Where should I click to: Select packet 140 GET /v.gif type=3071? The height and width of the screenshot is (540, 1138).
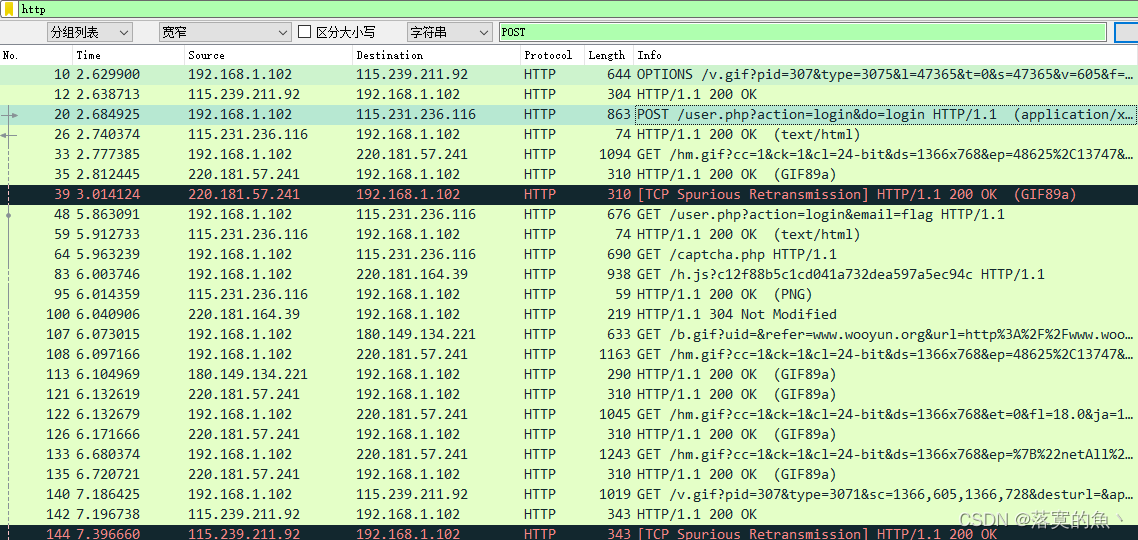pos(569,494)
